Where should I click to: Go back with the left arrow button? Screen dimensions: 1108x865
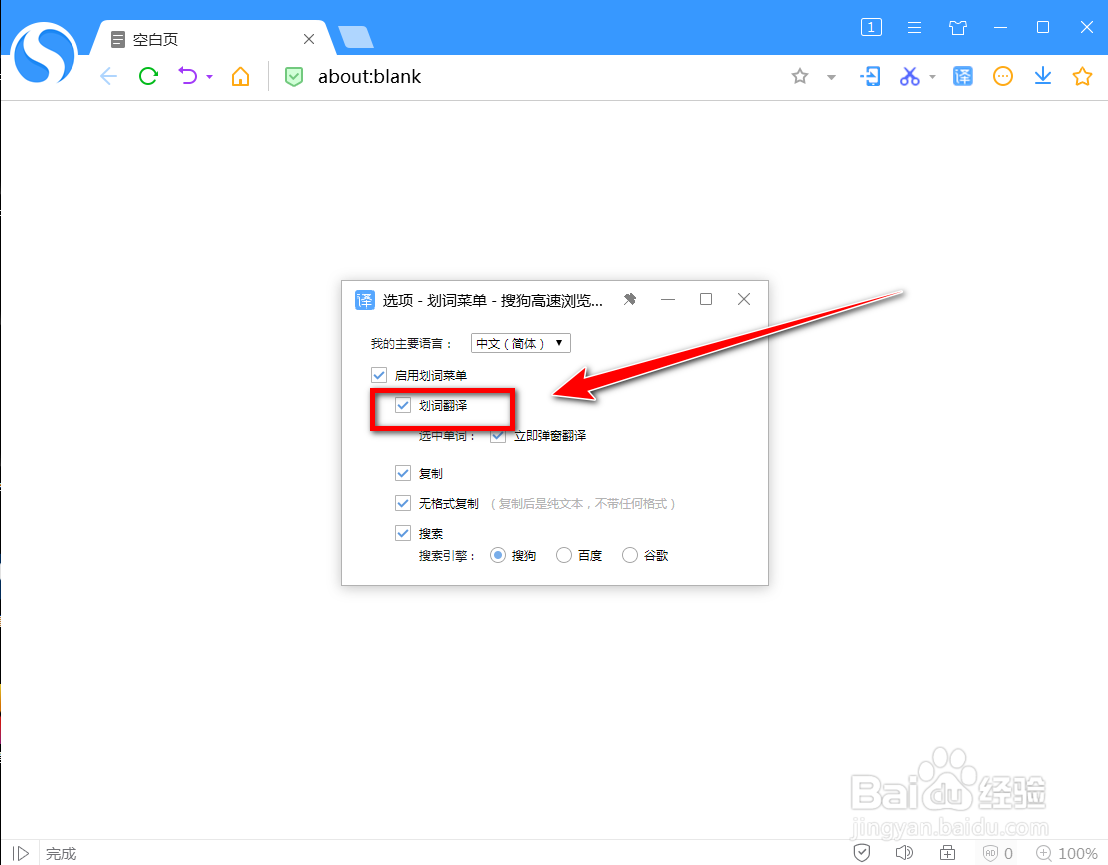coord(108,76)
